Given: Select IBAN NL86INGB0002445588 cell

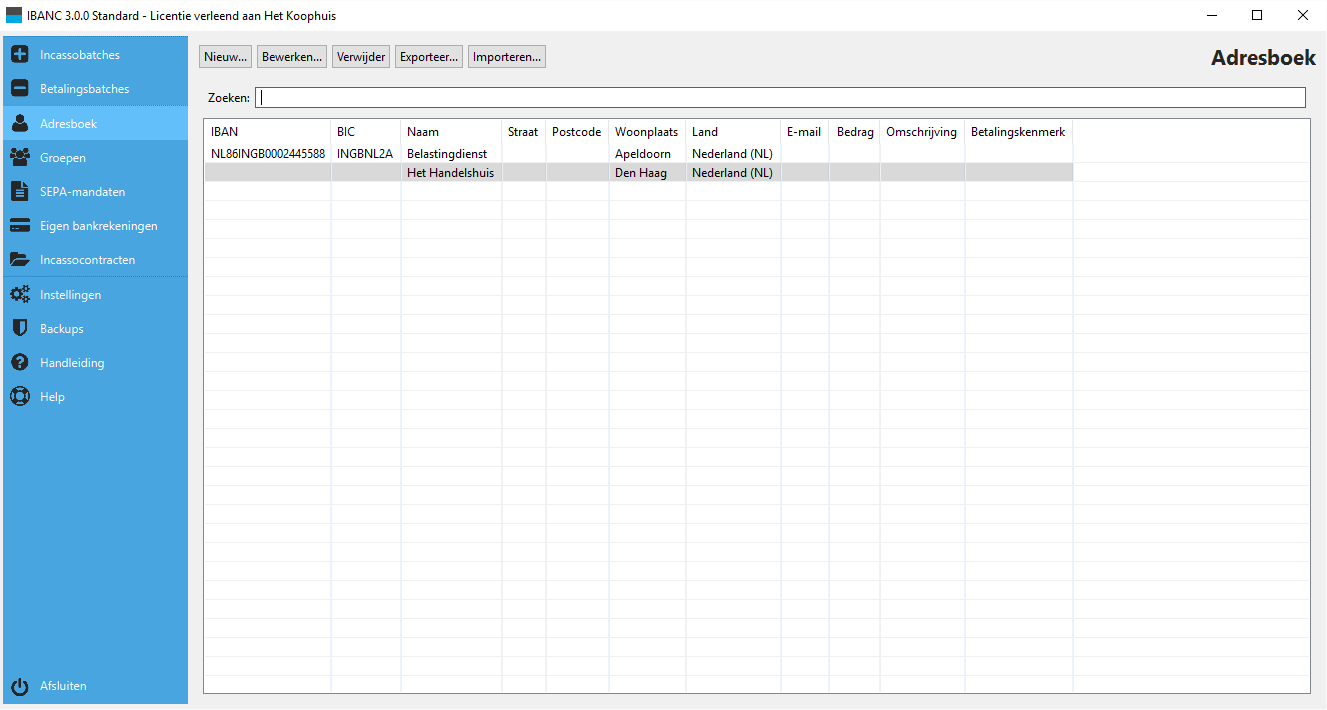Looking at the screenshot, I should [268, 154].
